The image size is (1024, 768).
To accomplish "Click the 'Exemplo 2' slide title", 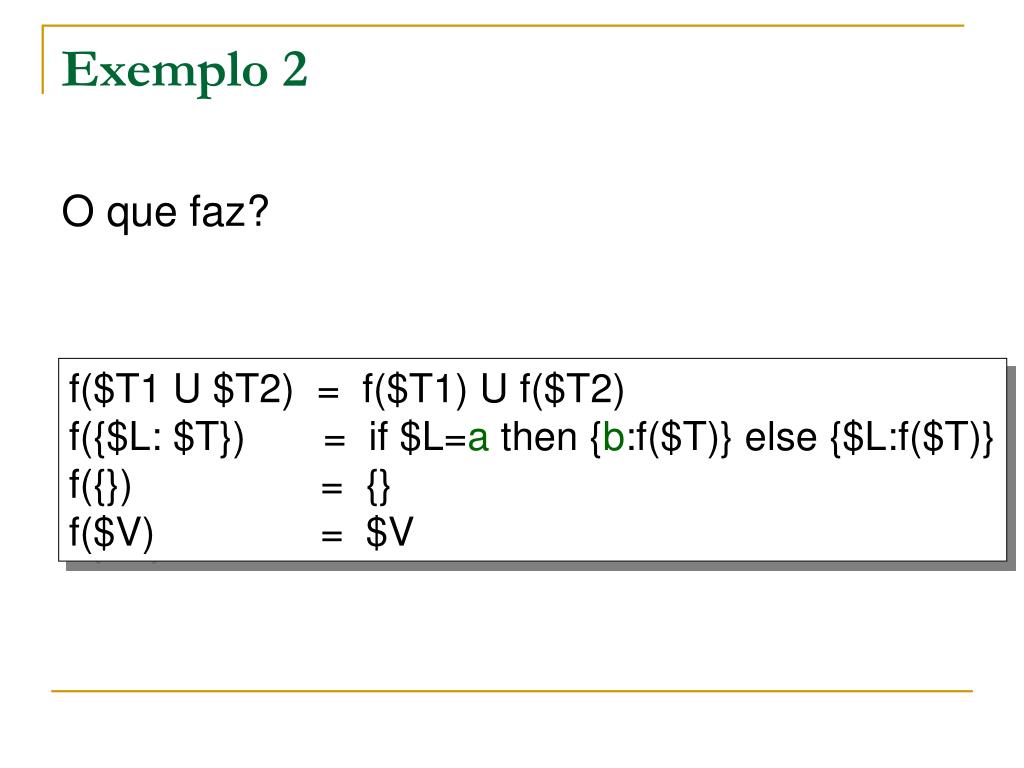I will (184, 71).
